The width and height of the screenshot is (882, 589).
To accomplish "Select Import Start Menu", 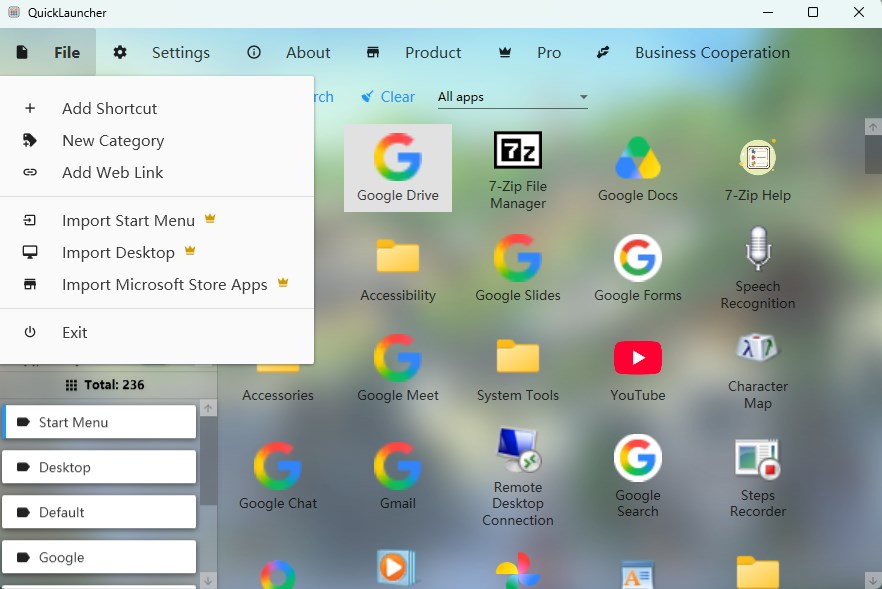I will pos(157,221).
